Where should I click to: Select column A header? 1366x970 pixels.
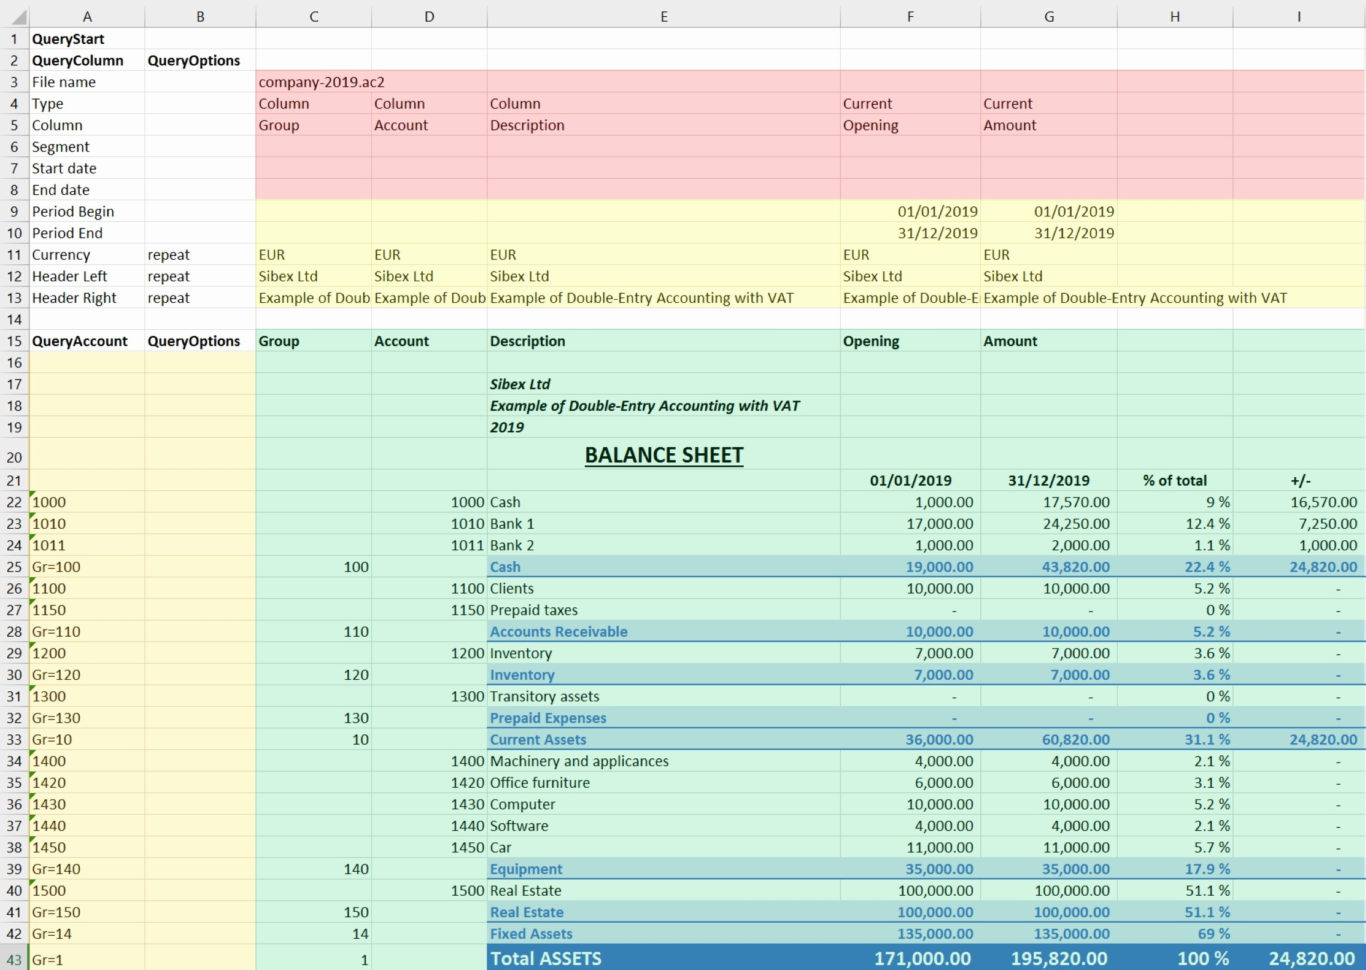(x=87, y=16)
